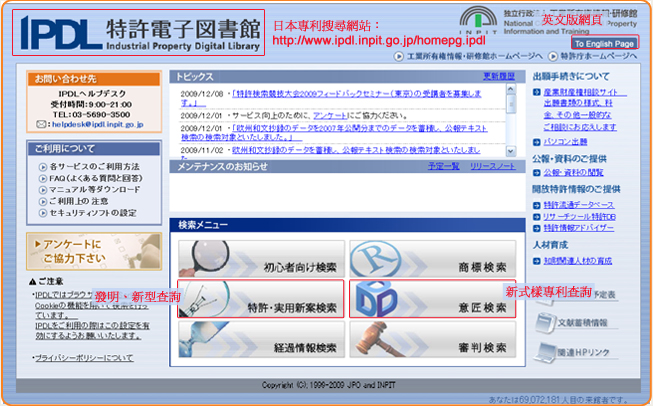Open マニュアル等ダウンロード
The image size is (653, 406).
click(x=95, y=189)
